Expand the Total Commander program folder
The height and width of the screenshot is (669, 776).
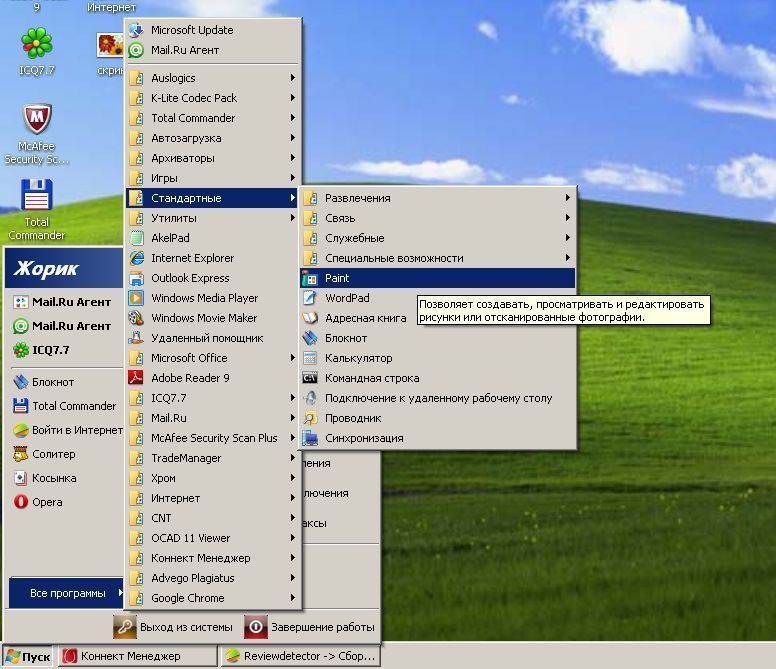[212, 118]
